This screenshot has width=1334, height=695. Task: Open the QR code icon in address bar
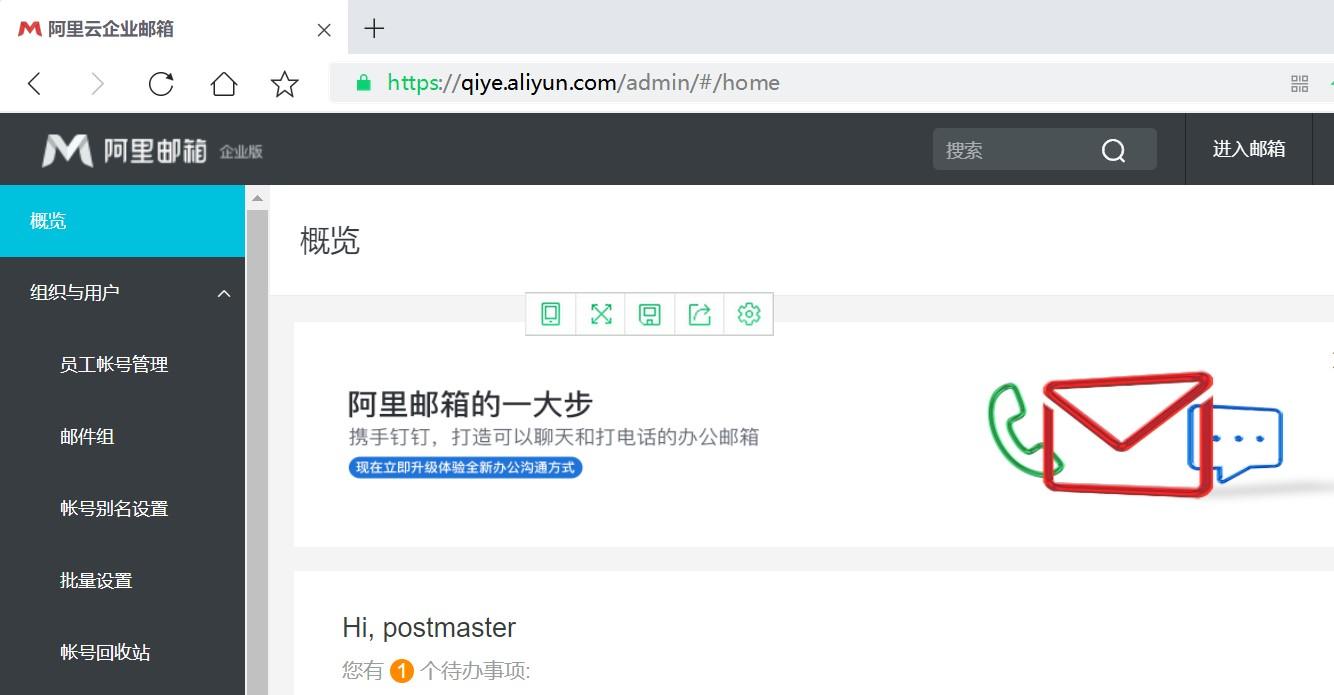coord(1299,84)
